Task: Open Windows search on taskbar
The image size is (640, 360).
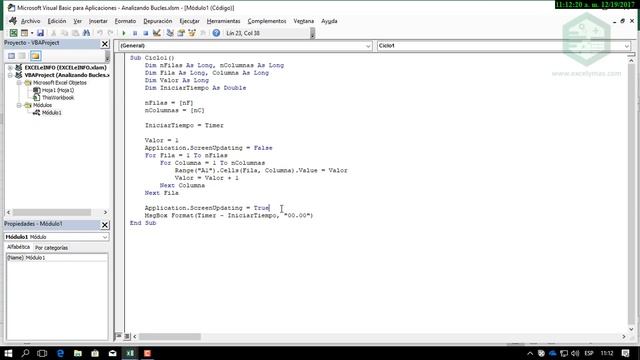Action: tap(25, 353)
